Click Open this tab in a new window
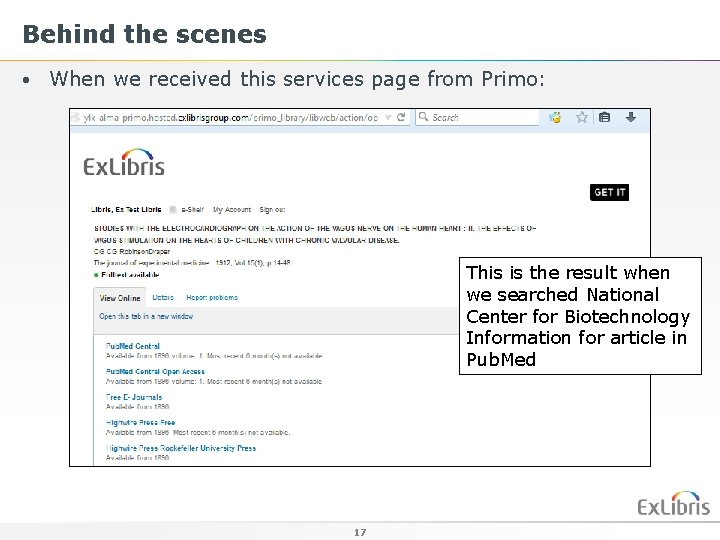This screenshot has height=540, width=720. point(146,316)
